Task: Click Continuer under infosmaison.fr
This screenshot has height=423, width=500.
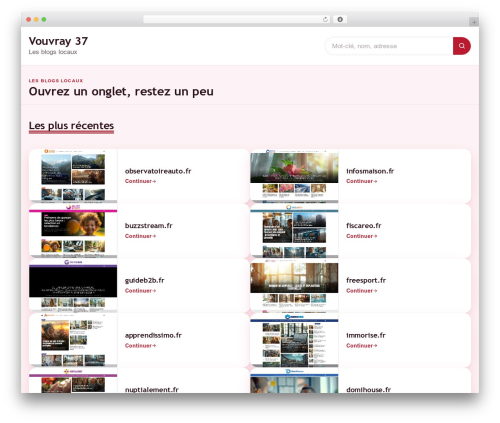Action: click(362, 181)
